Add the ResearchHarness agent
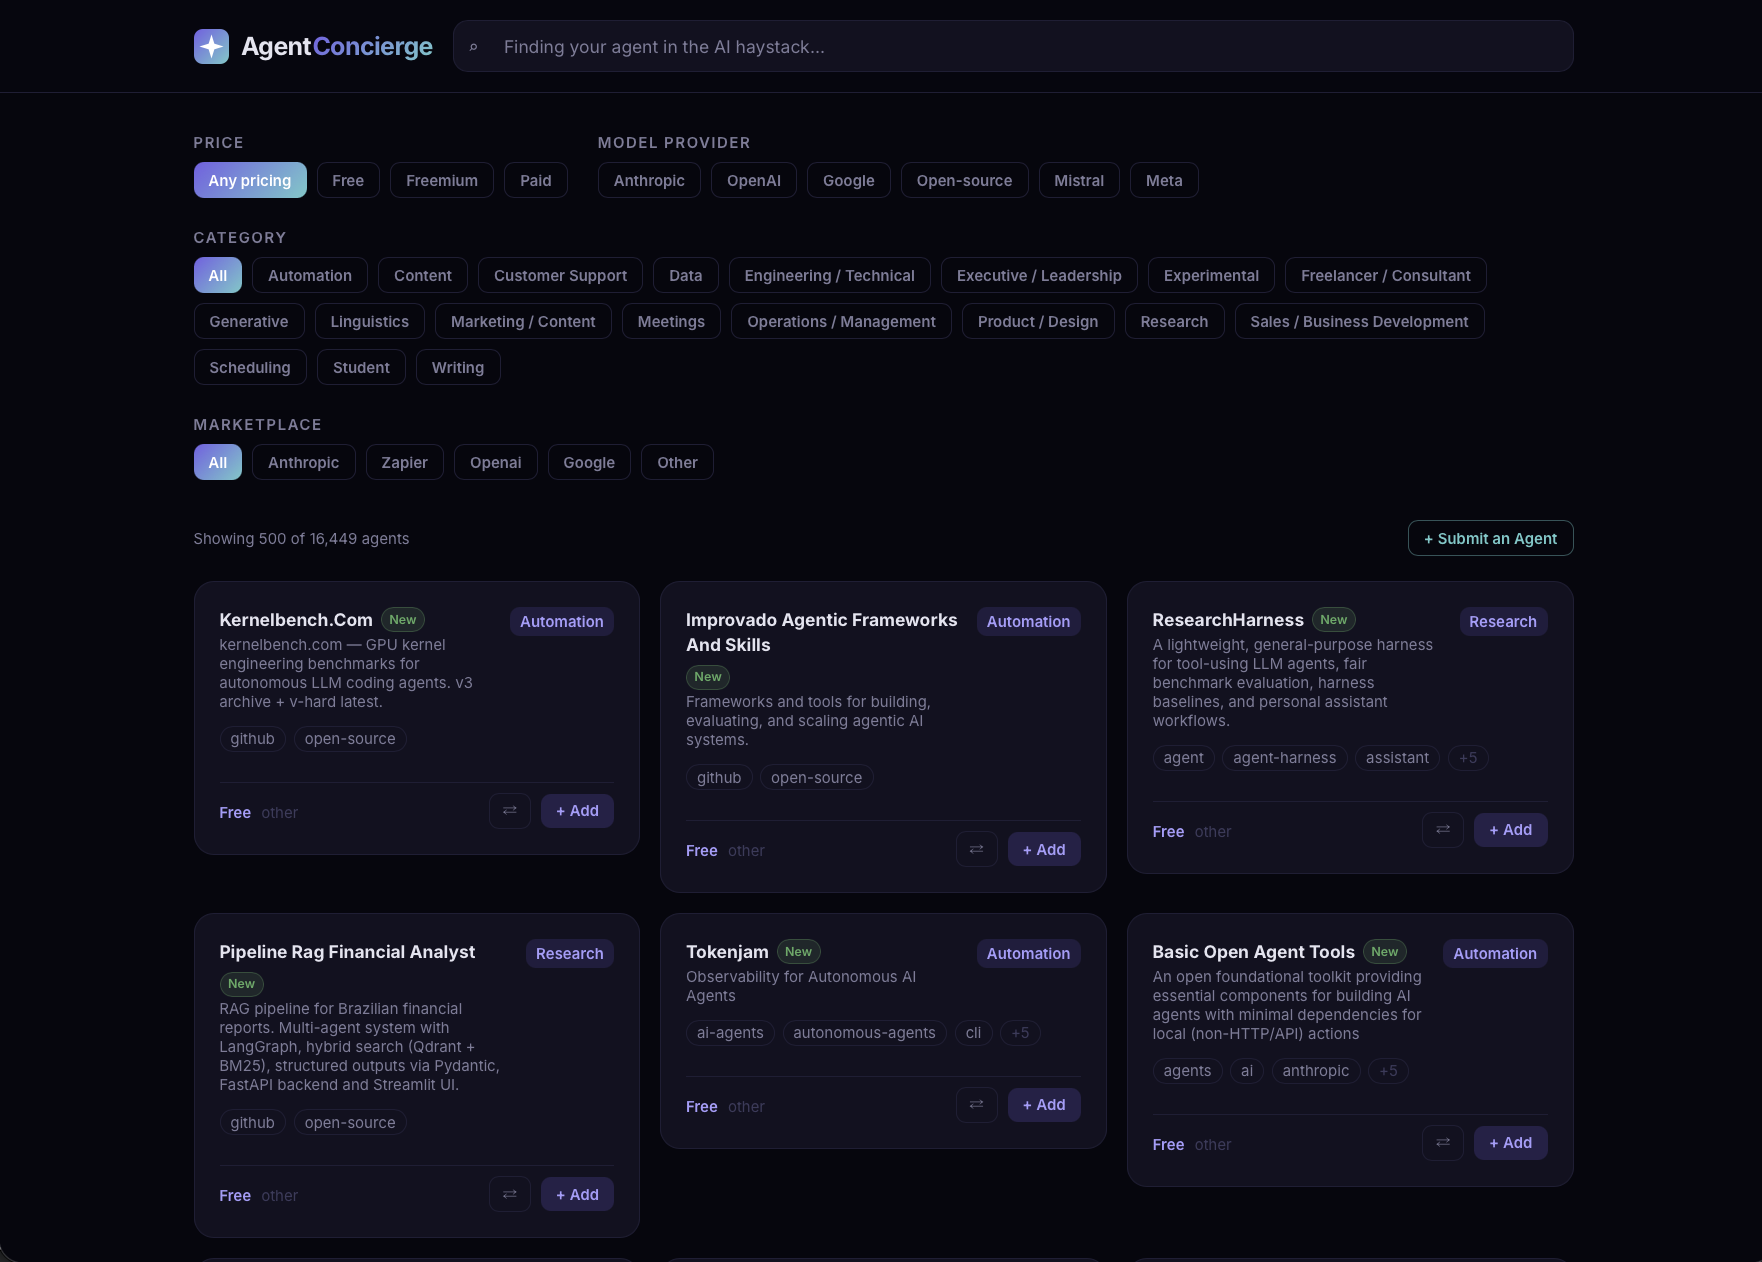Image resolution: width=1762 pixels, height=1262 pixels. pos(1510,830)
